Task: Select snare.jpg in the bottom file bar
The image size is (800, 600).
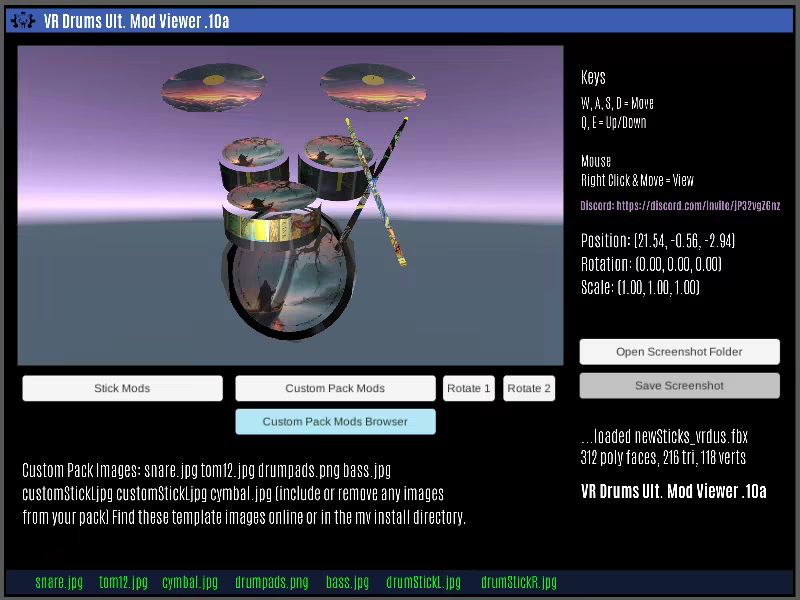Action: click(59, 582)
